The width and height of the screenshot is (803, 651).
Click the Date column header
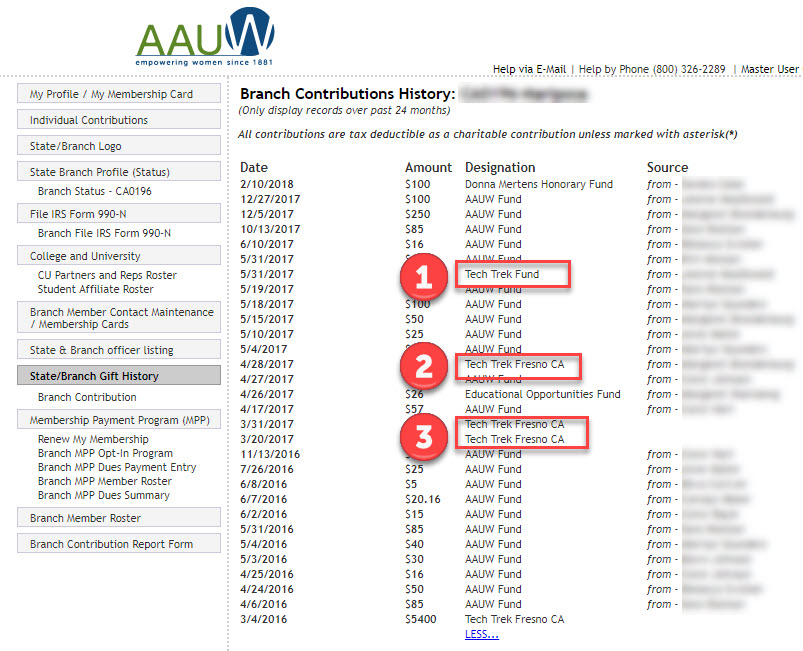coord(254,167)
